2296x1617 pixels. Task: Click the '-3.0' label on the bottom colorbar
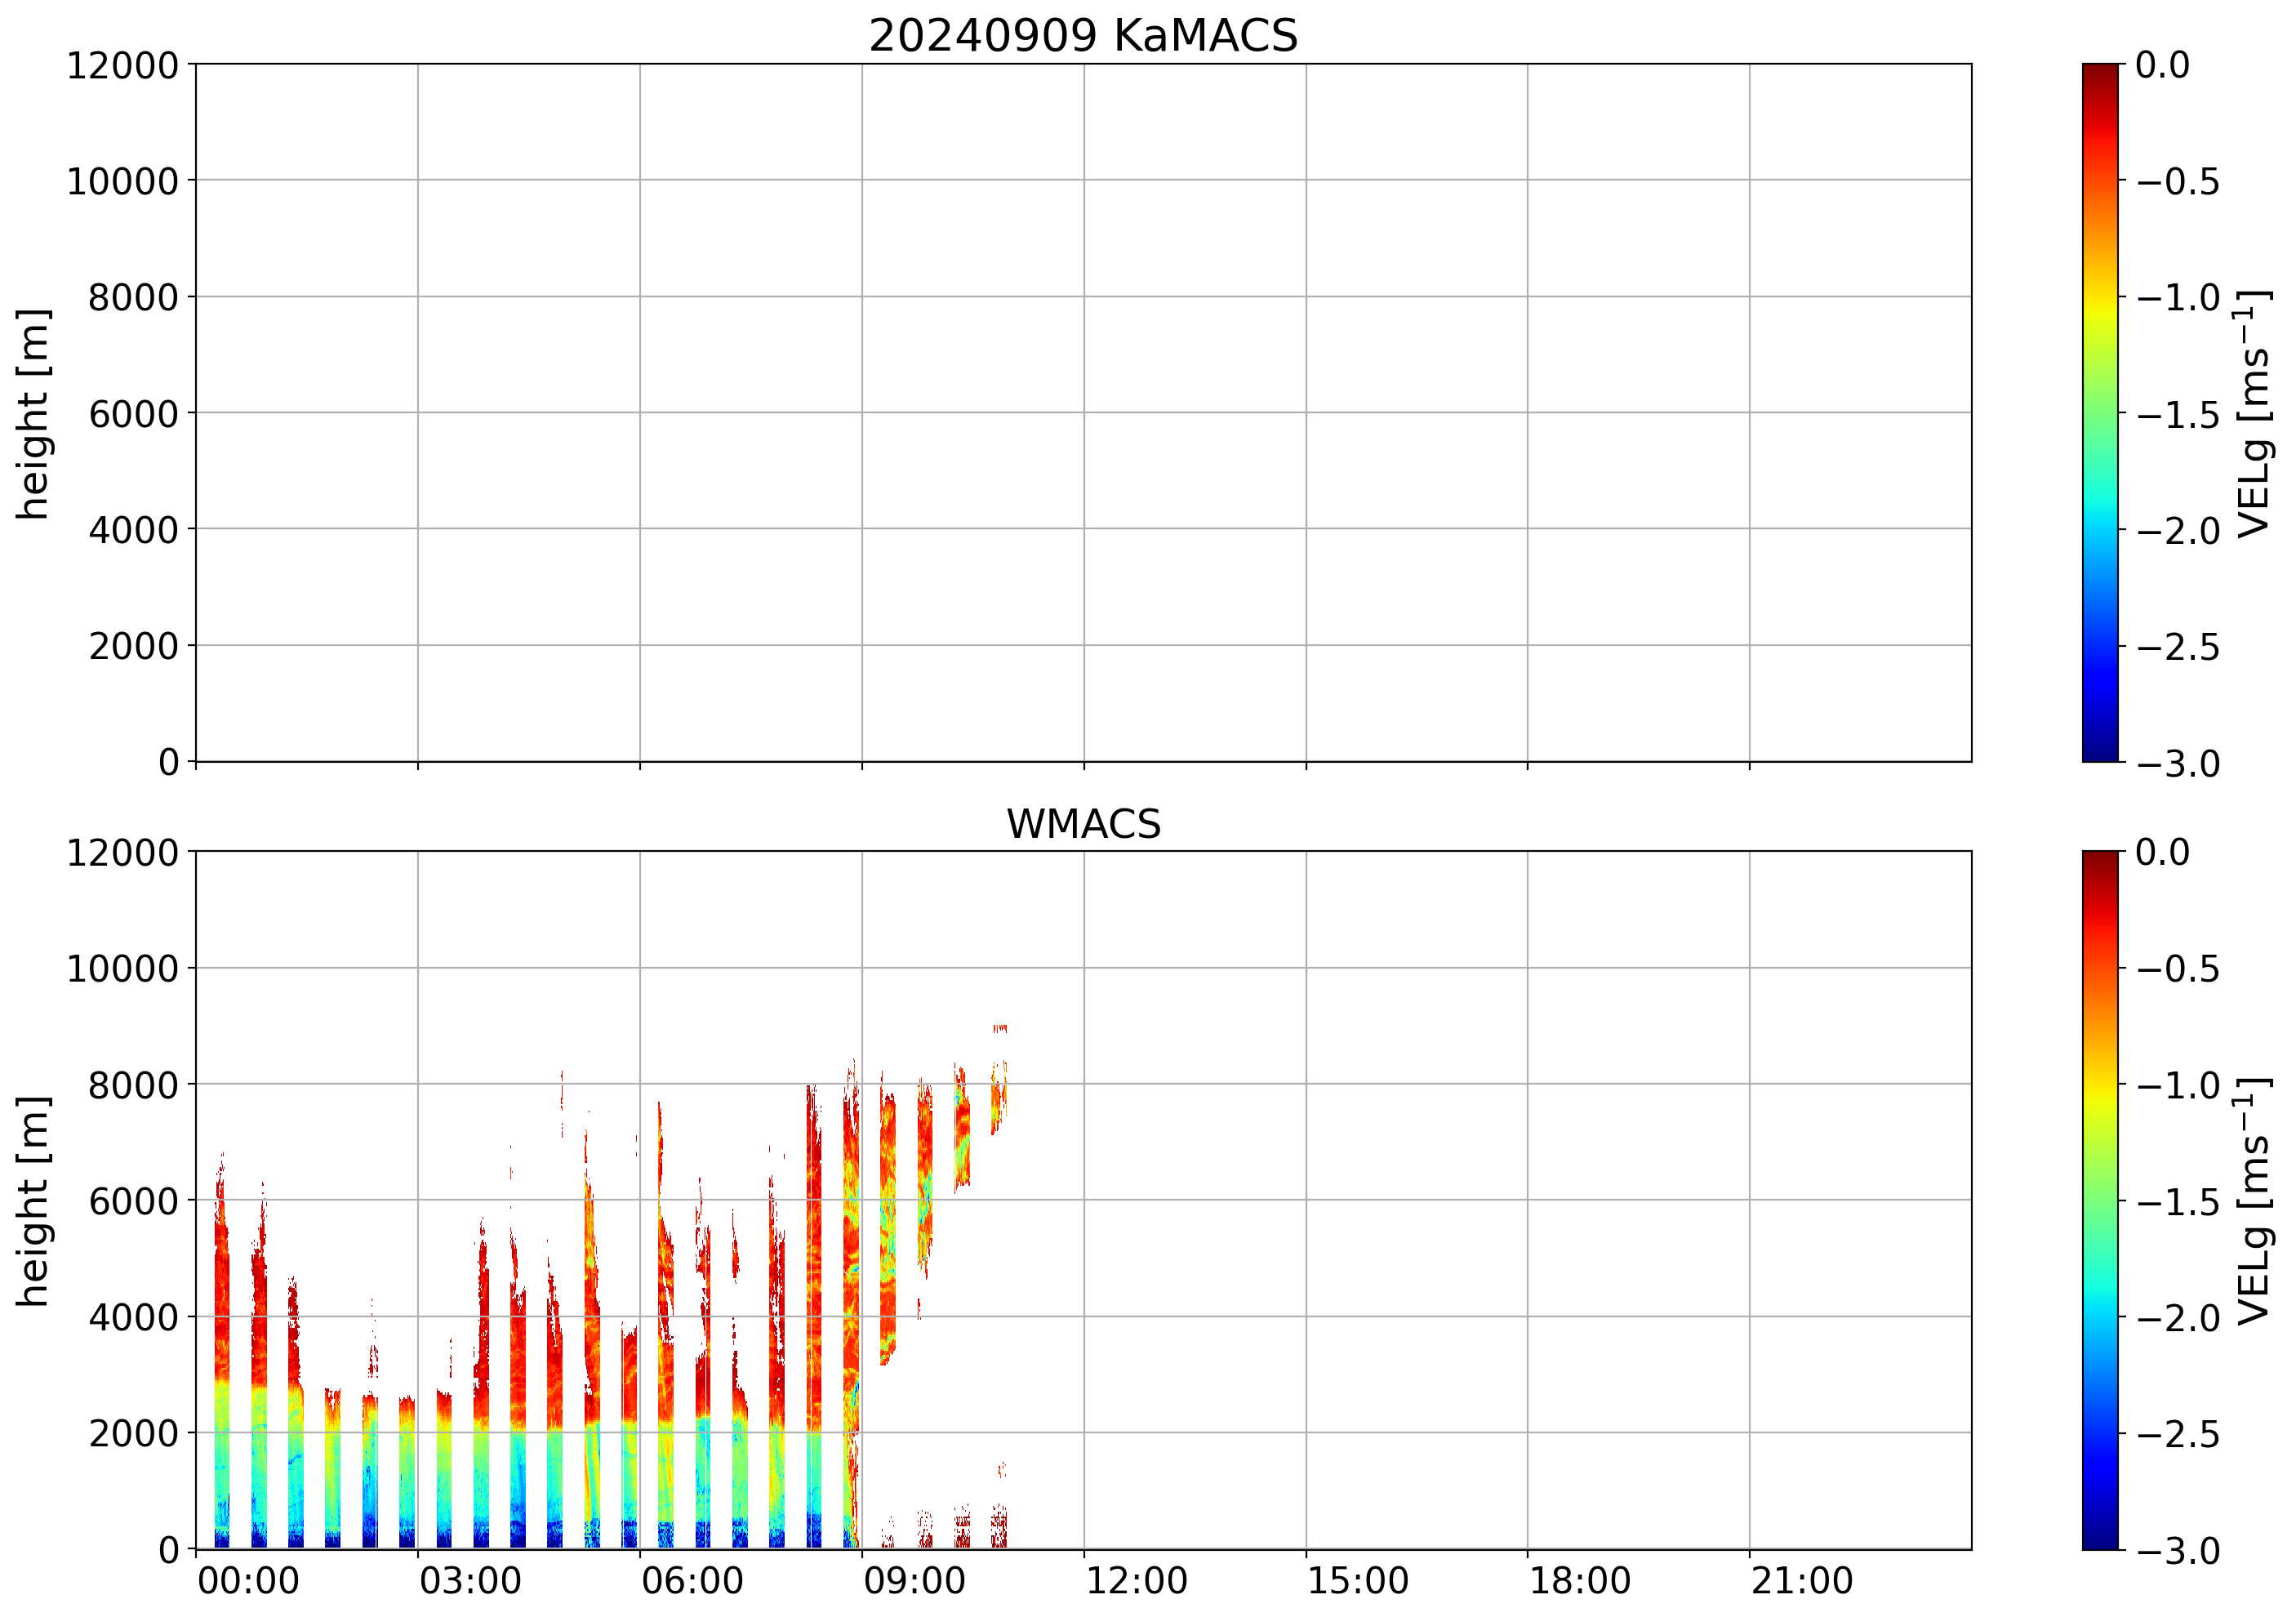(x=2178, y=1551)
